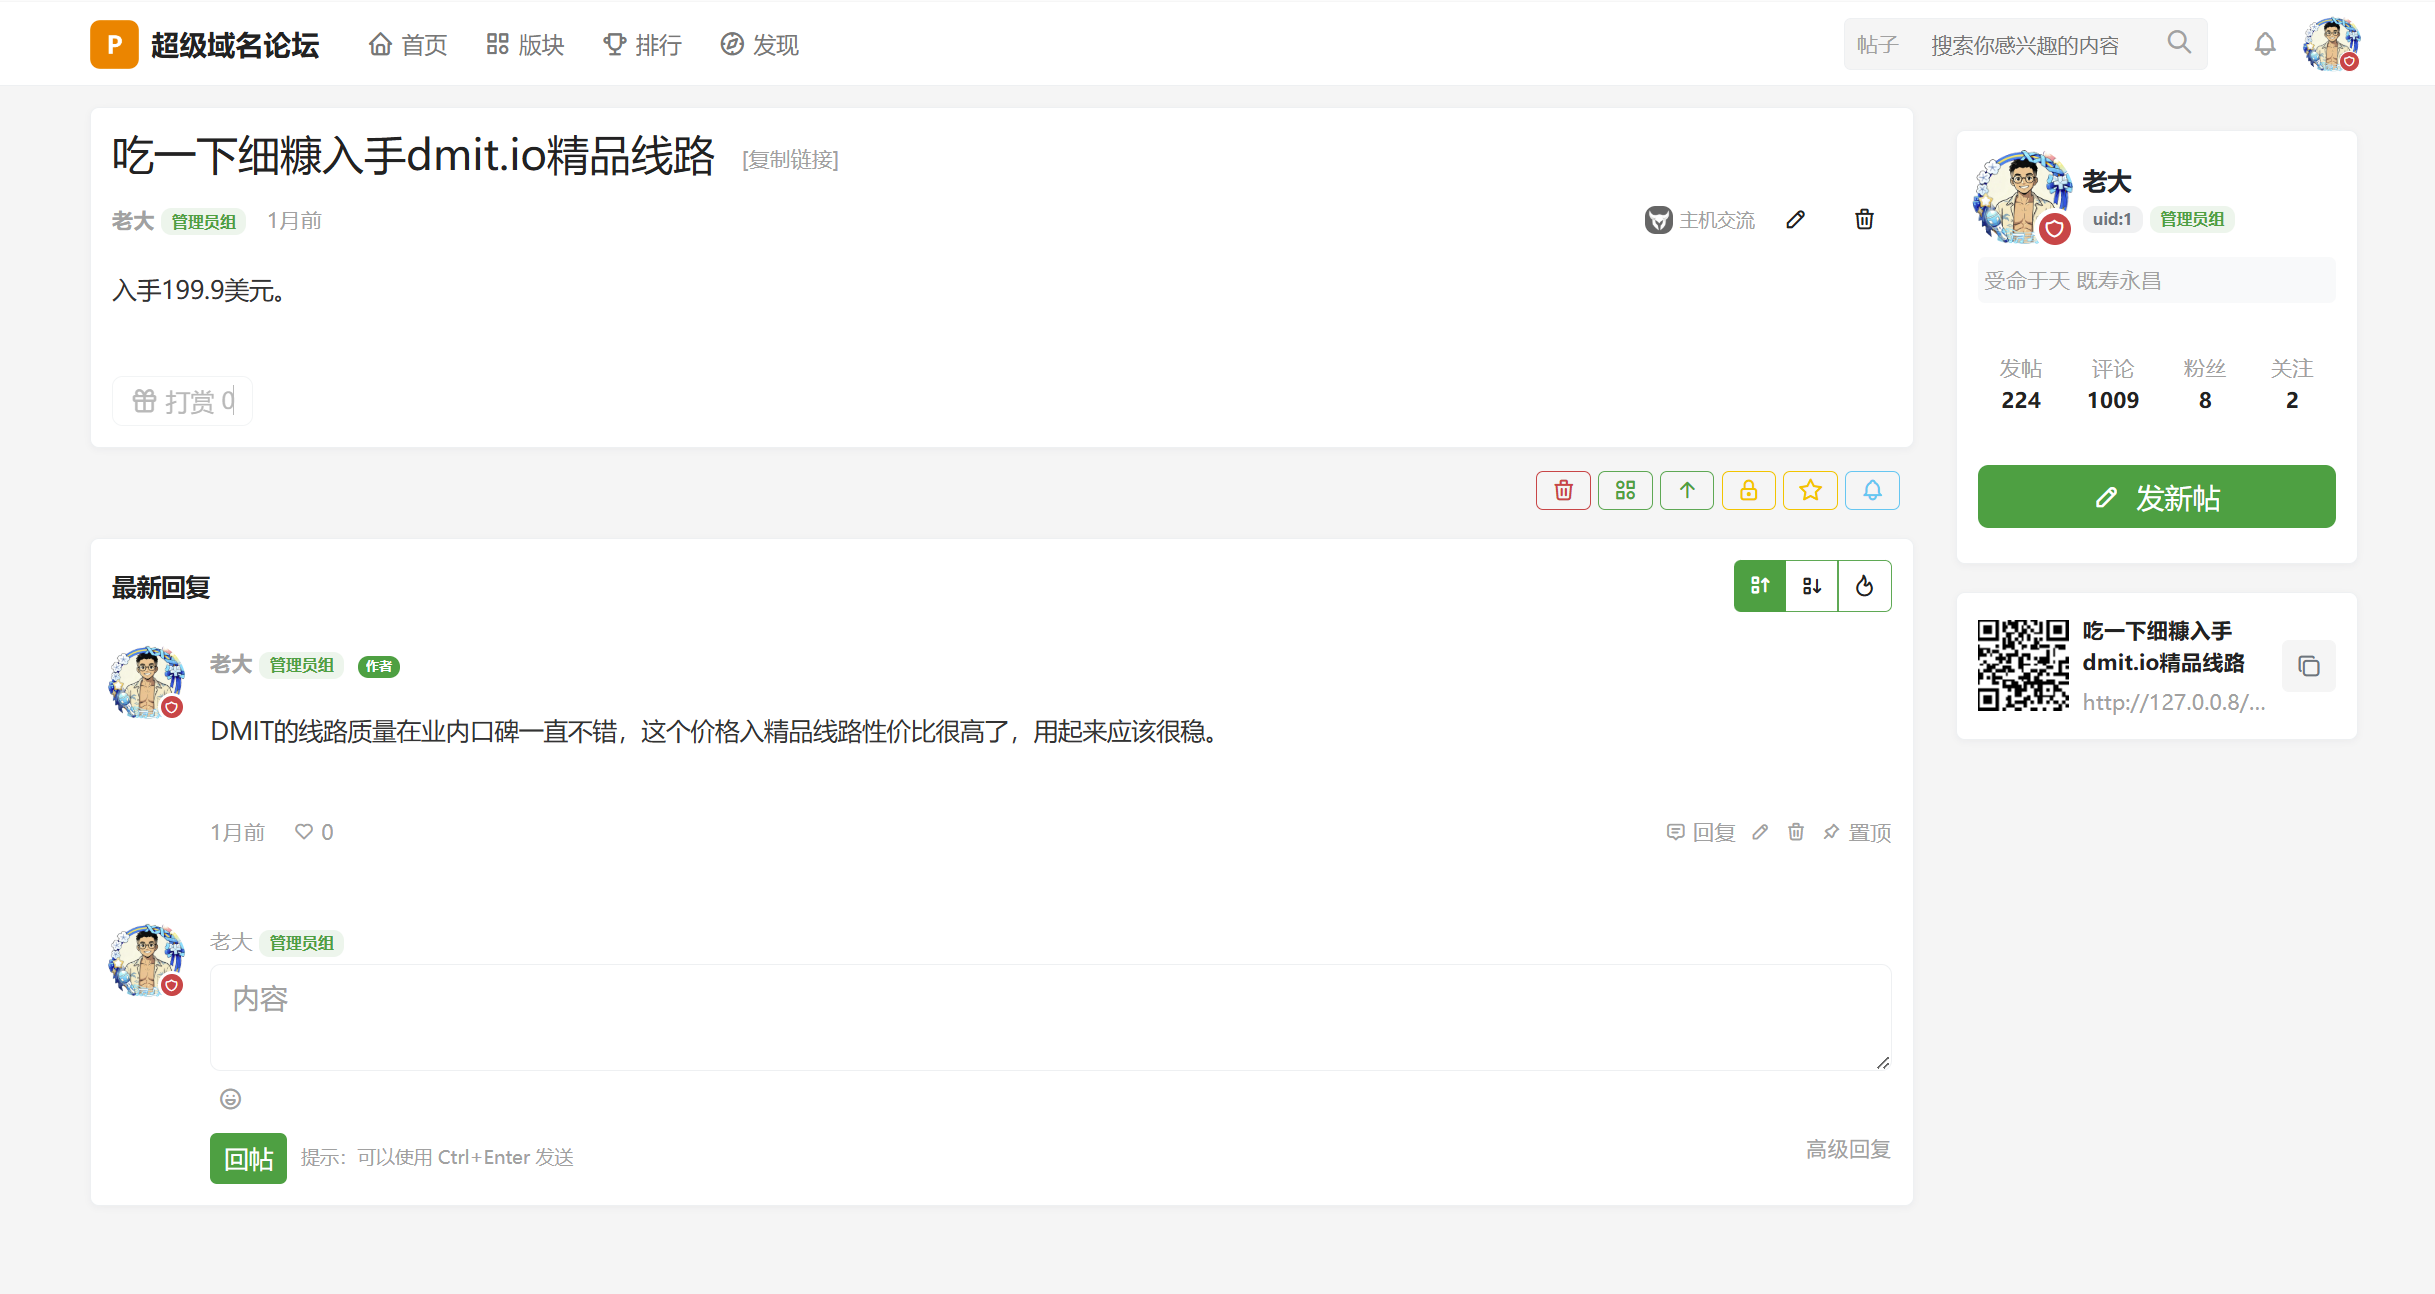Open the 帖子 search type selector
The width and height of the screenshot is (2435, 1294).
tap(1877, 45)
